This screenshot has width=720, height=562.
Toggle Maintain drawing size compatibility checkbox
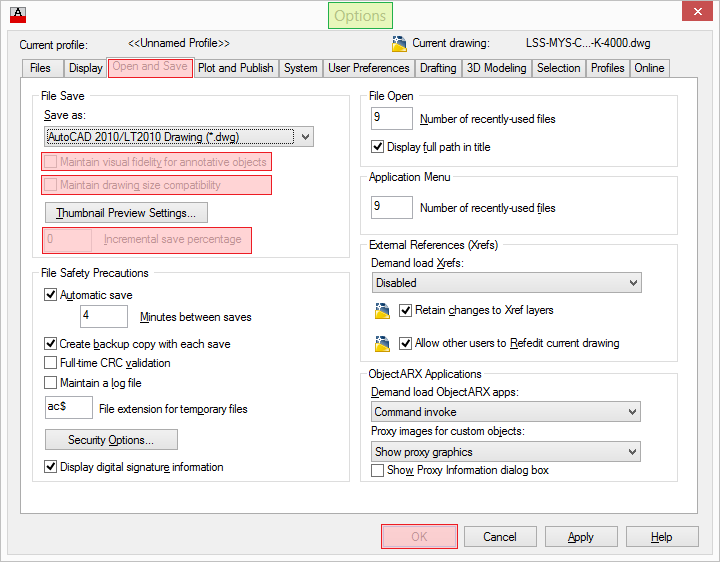click(x=50, y=185)
